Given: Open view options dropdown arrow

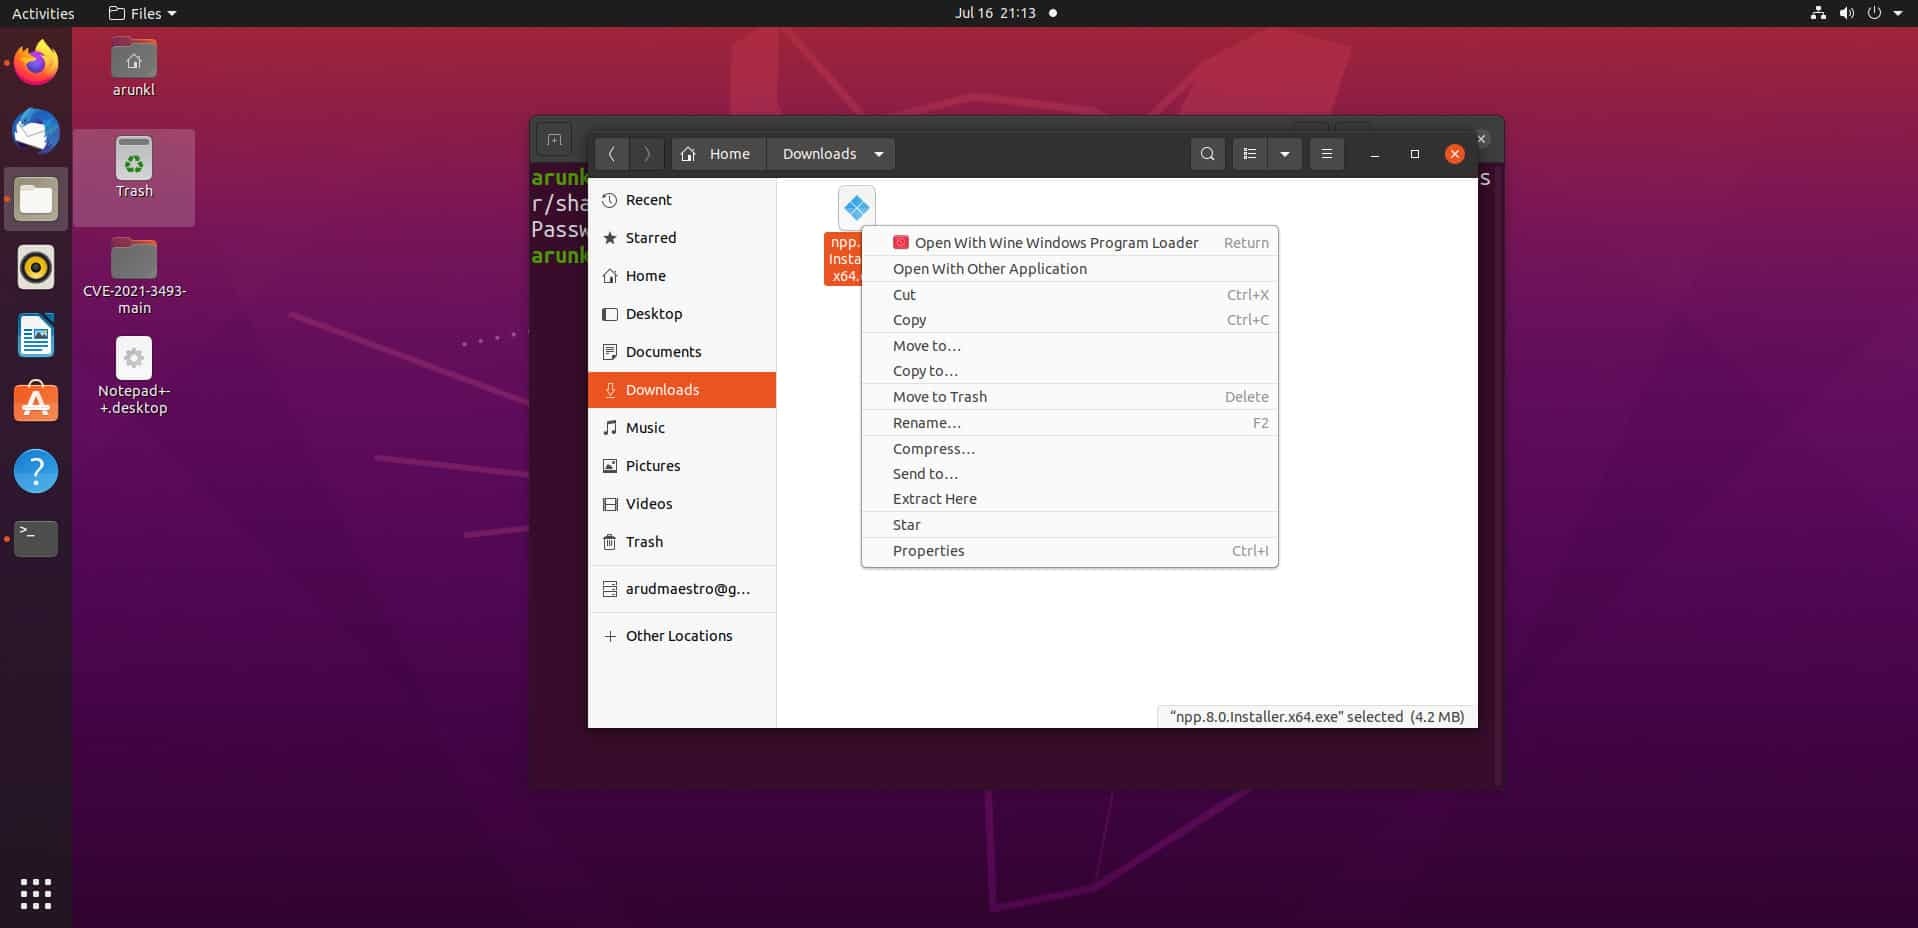Looking at the screenshot, I should click(1285, 154).
